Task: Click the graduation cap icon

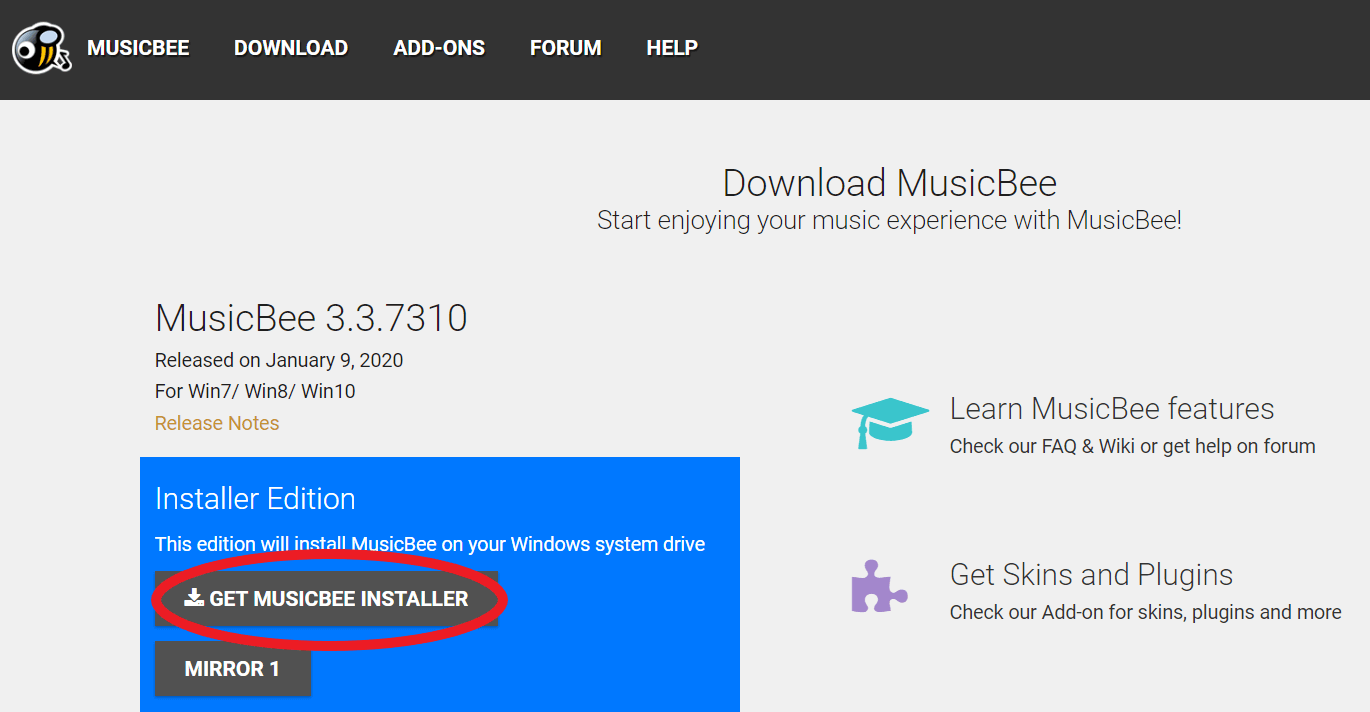Action: click(888, 421)
